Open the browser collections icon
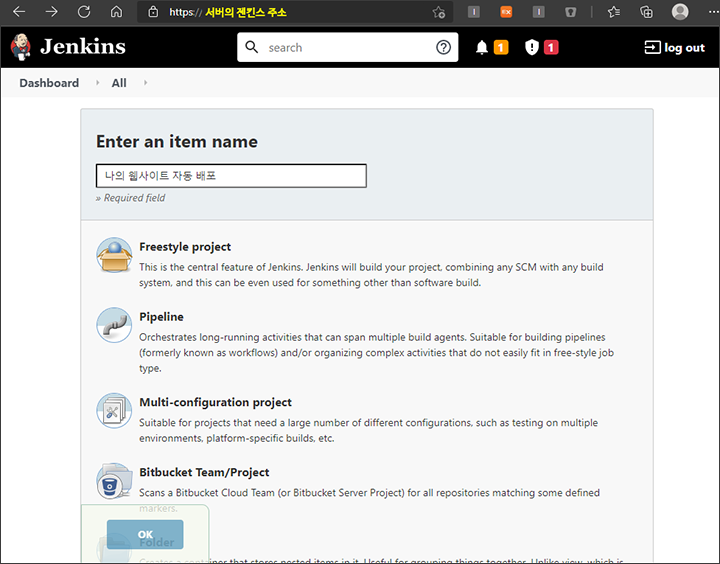The width and height of the screenshot is (720, 564). tap(646, 12)
